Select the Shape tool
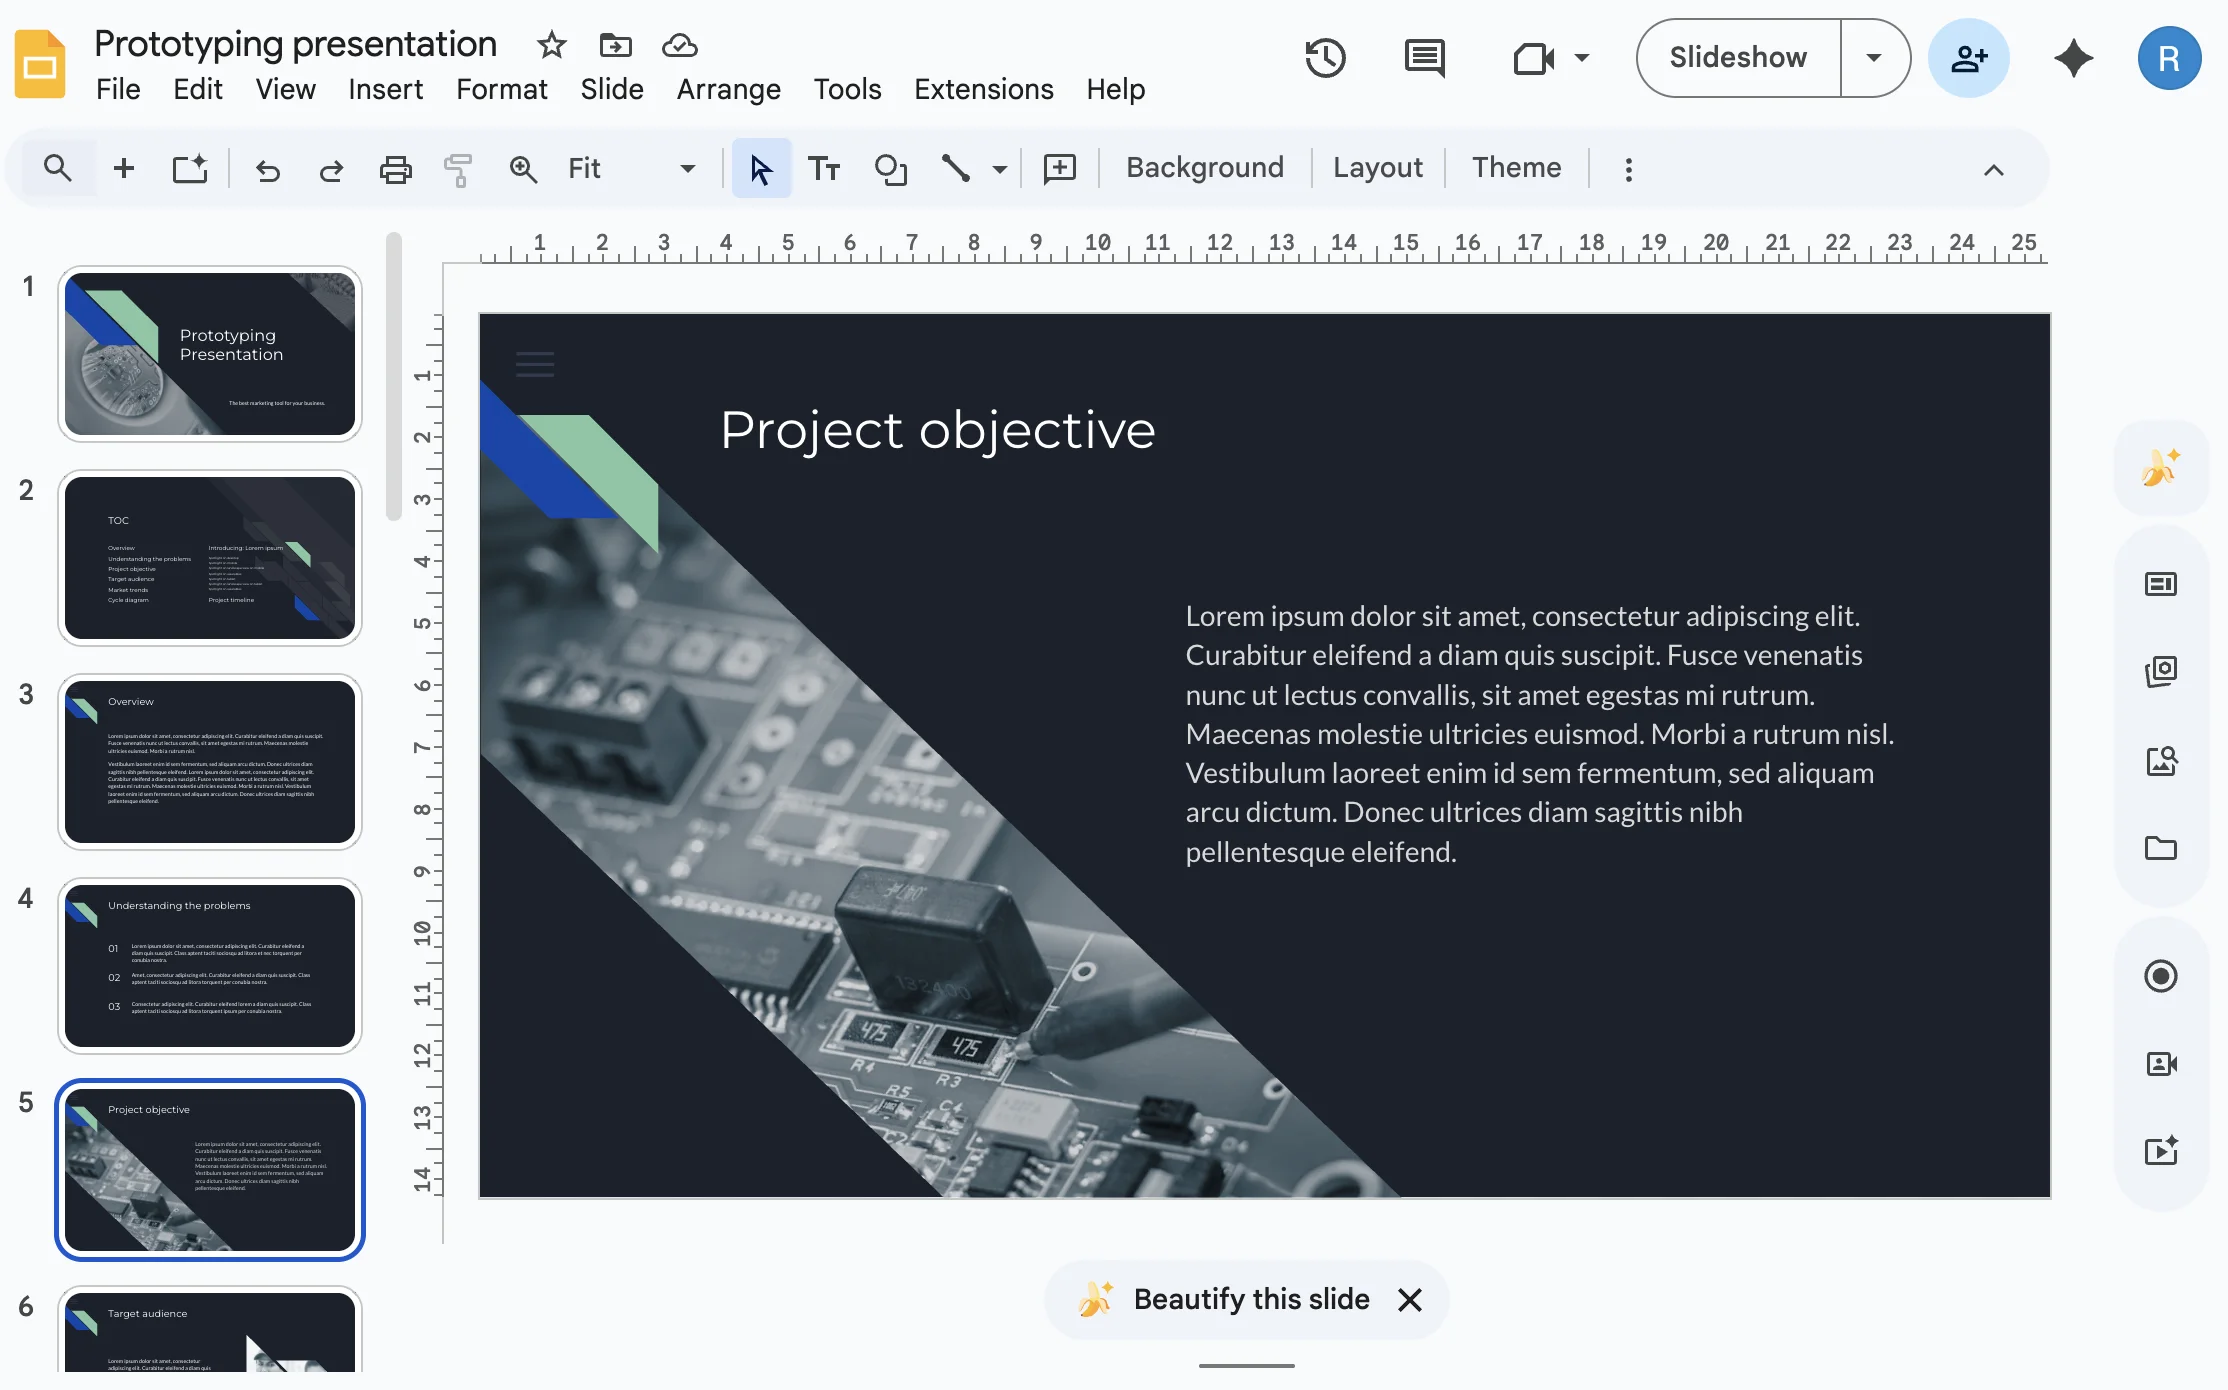 (x=890, y=168)
